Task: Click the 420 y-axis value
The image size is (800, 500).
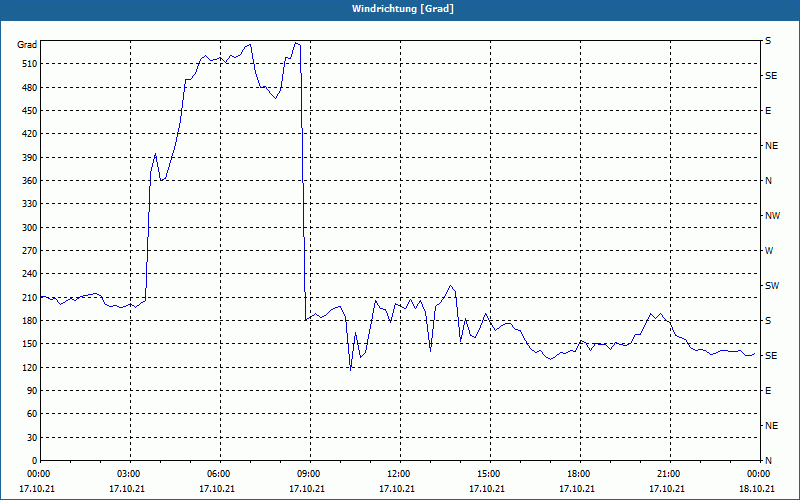Action: pyautogui.click(x=30, y=134)
